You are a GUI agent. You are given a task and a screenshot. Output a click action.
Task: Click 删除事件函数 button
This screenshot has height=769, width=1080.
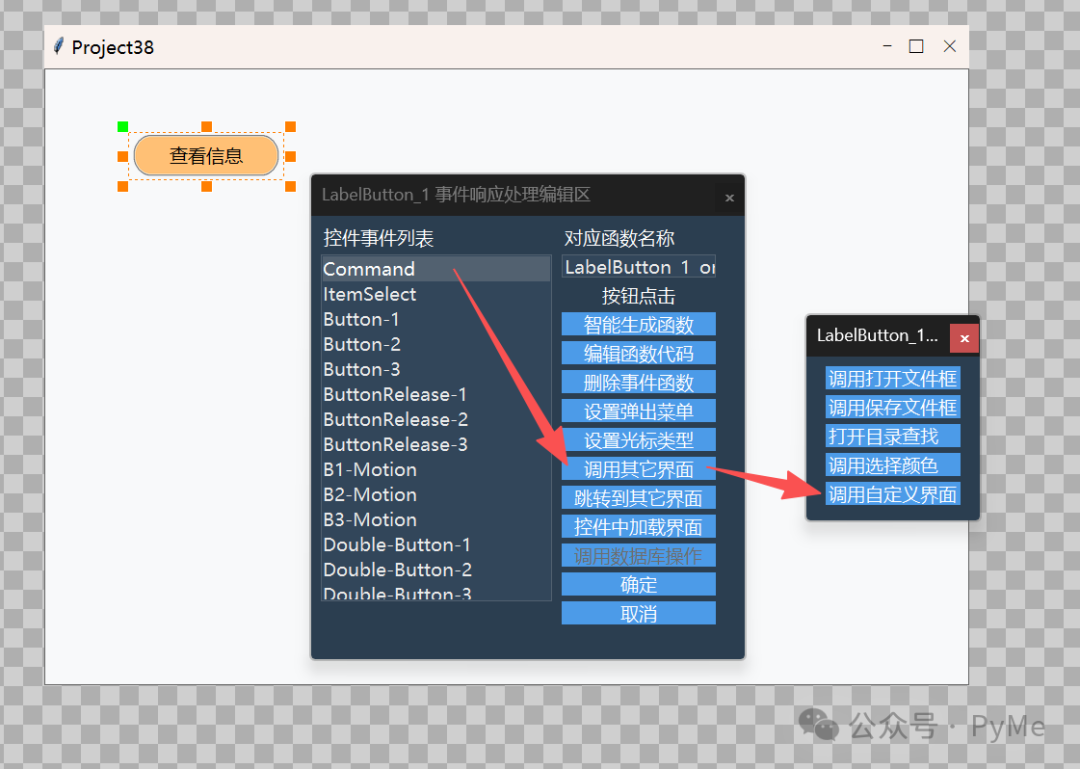click(638, 382)
